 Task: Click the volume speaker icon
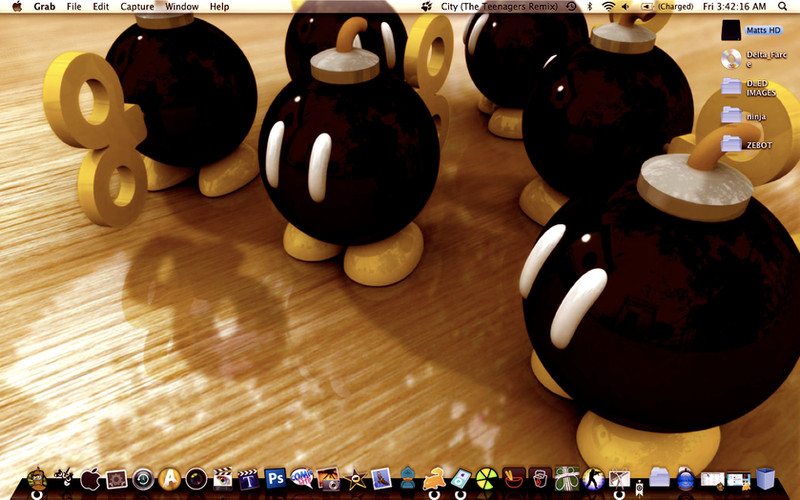point(626,7)
